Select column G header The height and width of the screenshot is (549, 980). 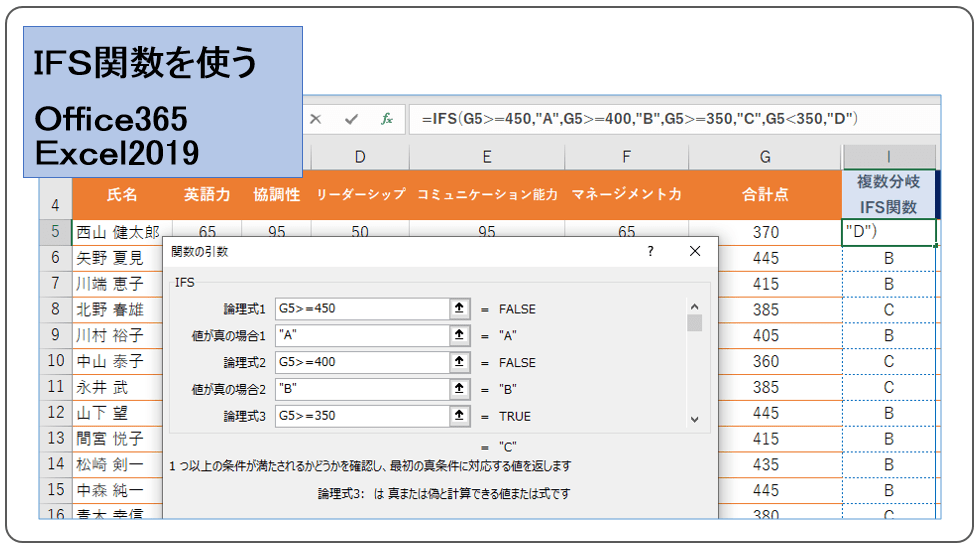765,157
